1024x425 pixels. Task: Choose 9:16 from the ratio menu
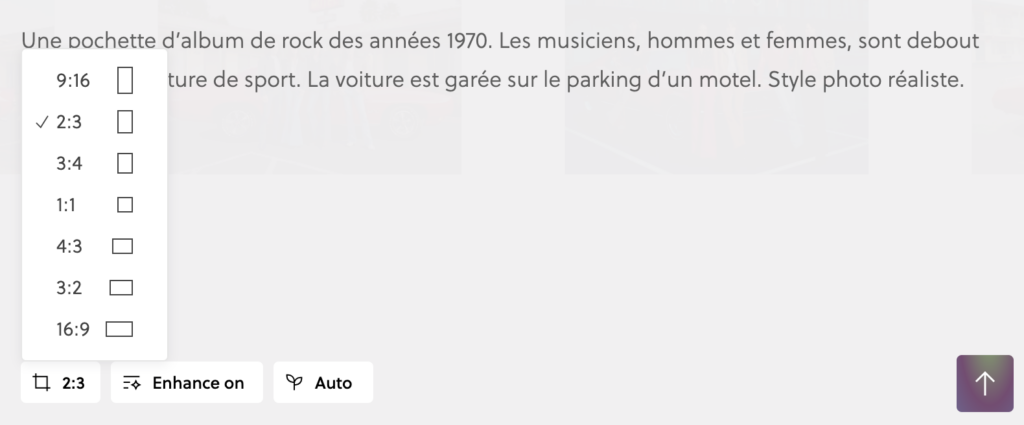coord(73,80)
